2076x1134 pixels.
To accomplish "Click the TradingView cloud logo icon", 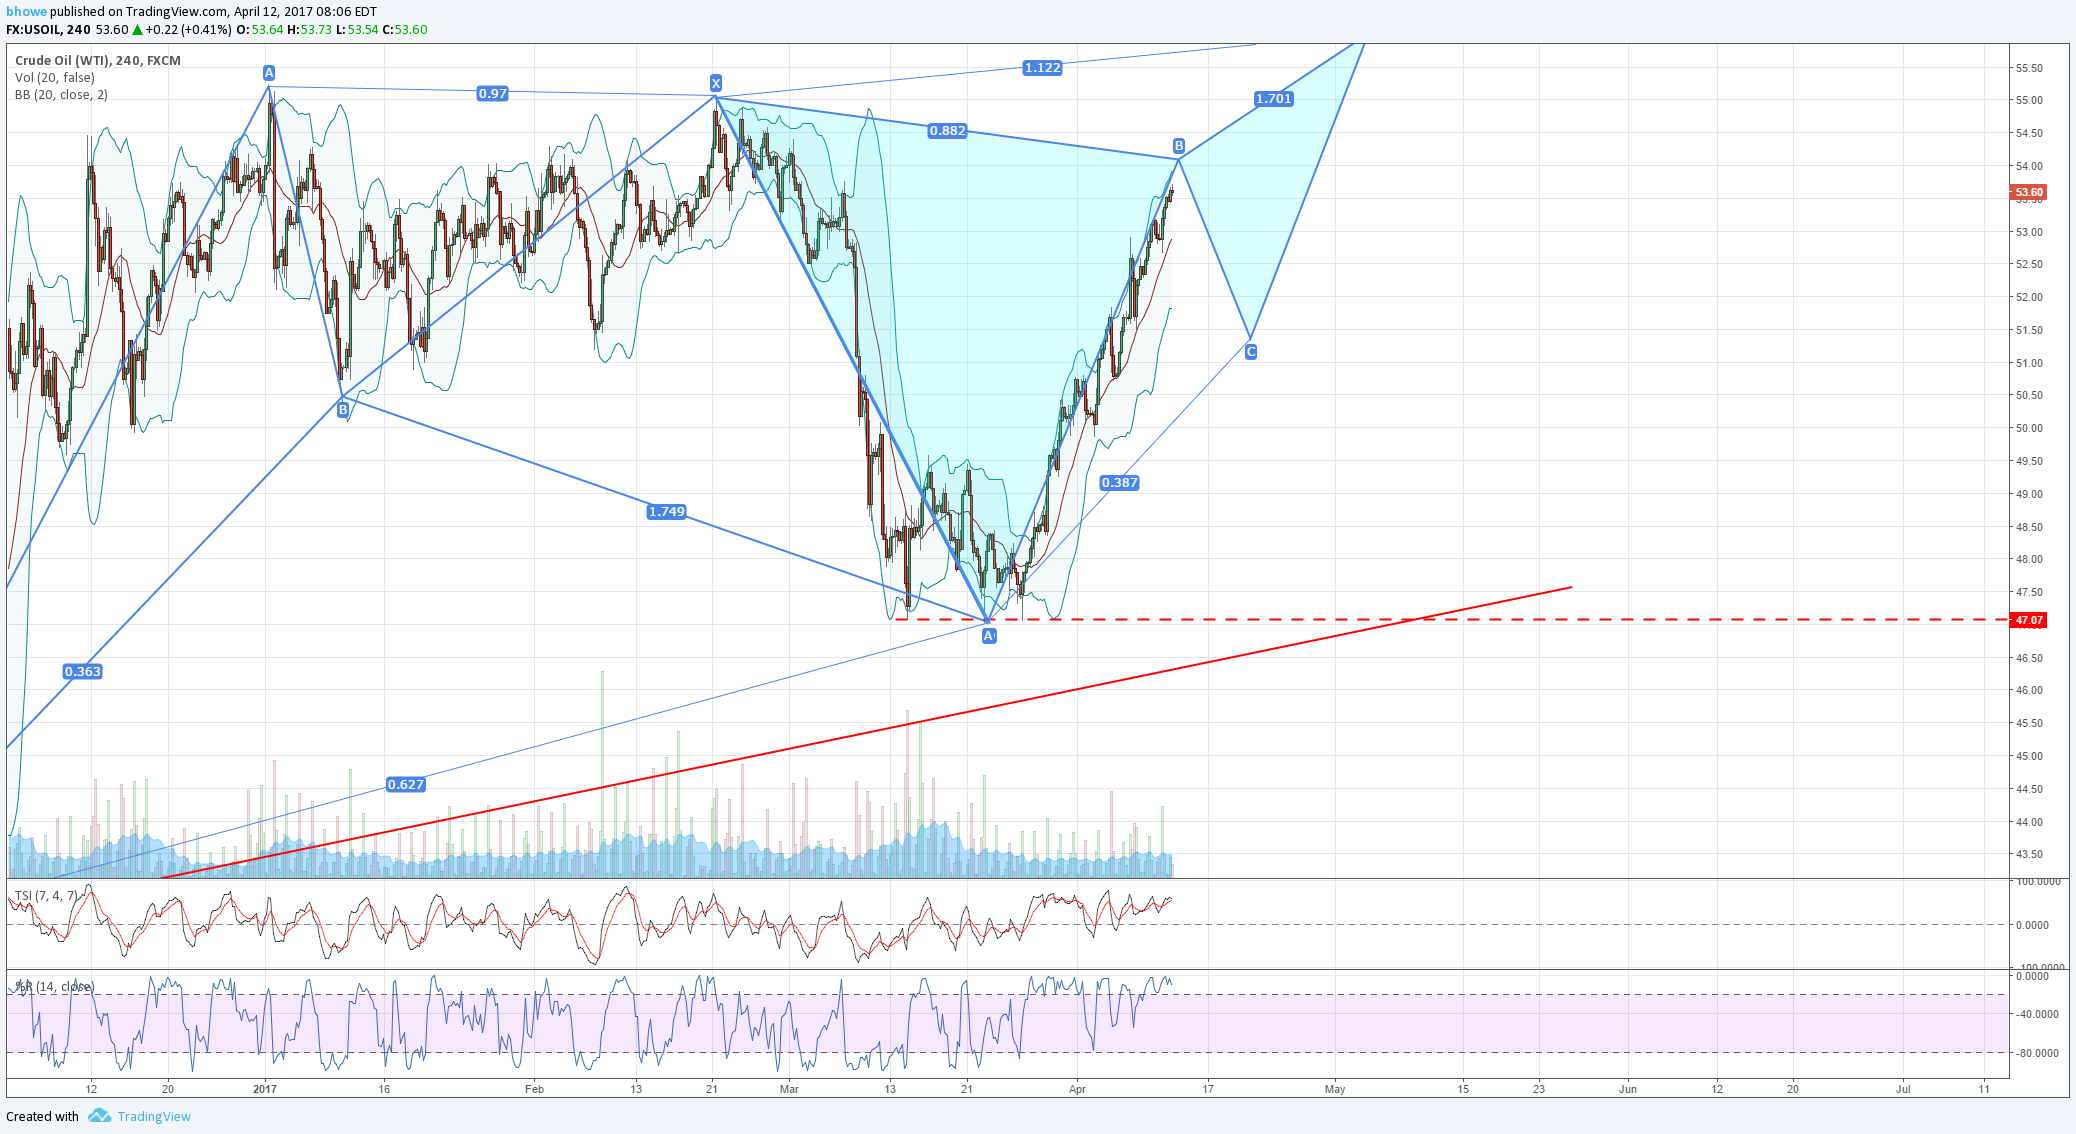I will (x=98, y=1116).
